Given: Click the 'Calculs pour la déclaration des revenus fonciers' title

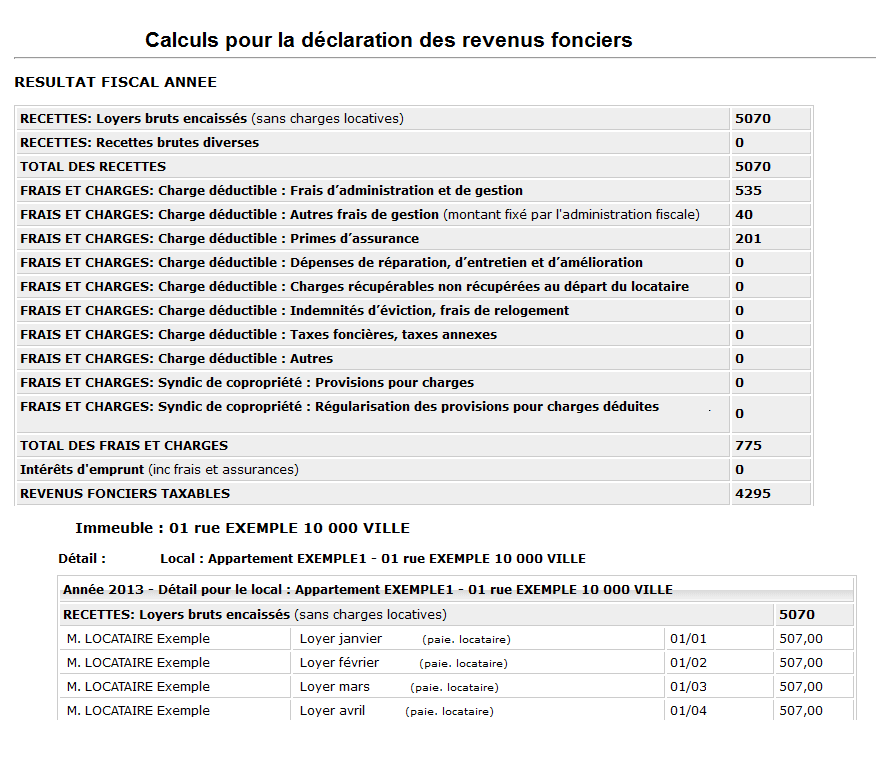Looking at the screenshot, I should [x=388, y=40].
